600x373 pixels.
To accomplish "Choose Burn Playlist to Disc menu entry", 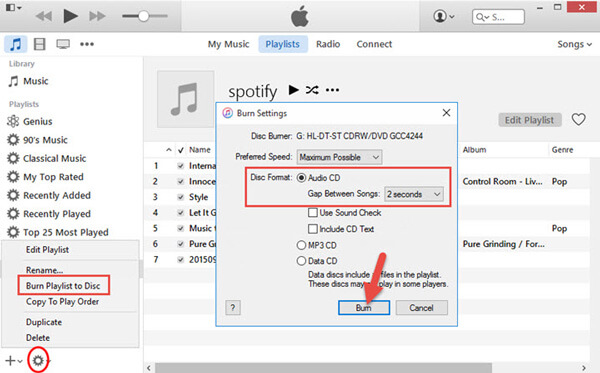I will tap(63, 286).
